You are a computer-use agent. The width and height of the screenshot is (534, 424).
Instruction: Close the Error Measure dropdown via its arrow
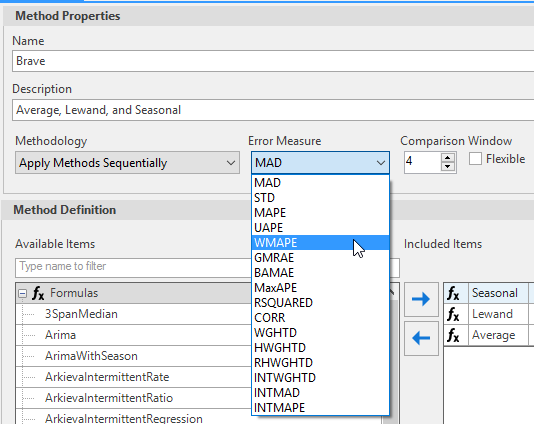click(381, 163)
